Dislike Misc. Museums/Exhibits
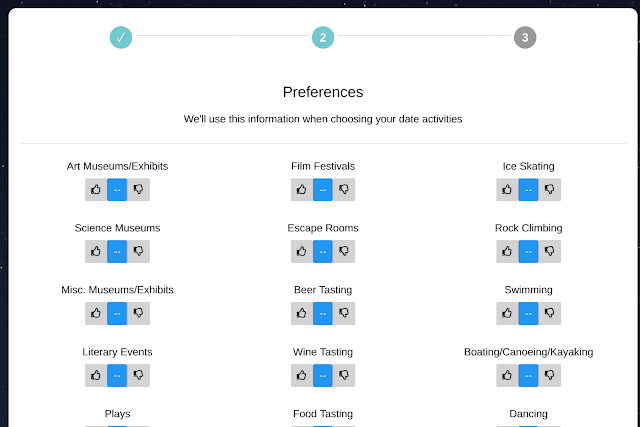Viewport: 640px width, 427px height. [x=139, y=313]
